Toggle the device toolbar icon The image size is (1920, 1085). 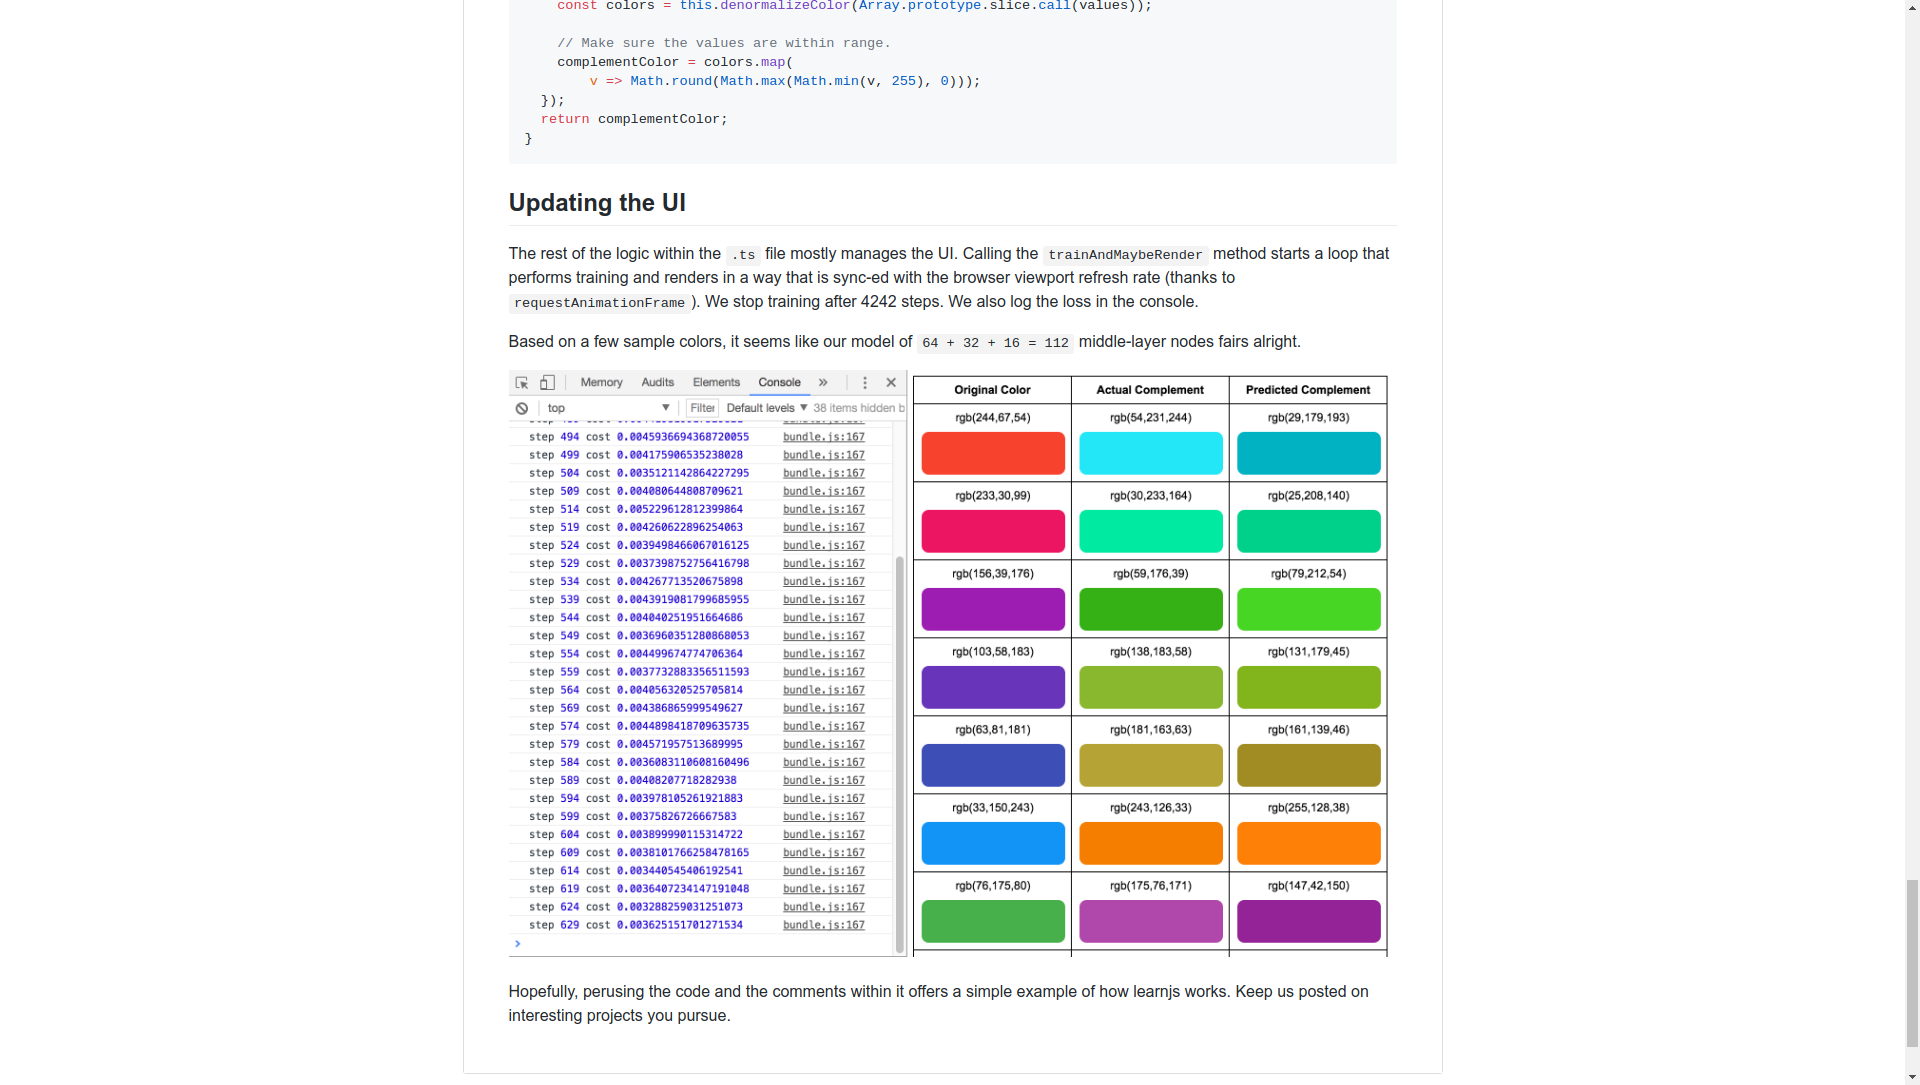(547, 383)
